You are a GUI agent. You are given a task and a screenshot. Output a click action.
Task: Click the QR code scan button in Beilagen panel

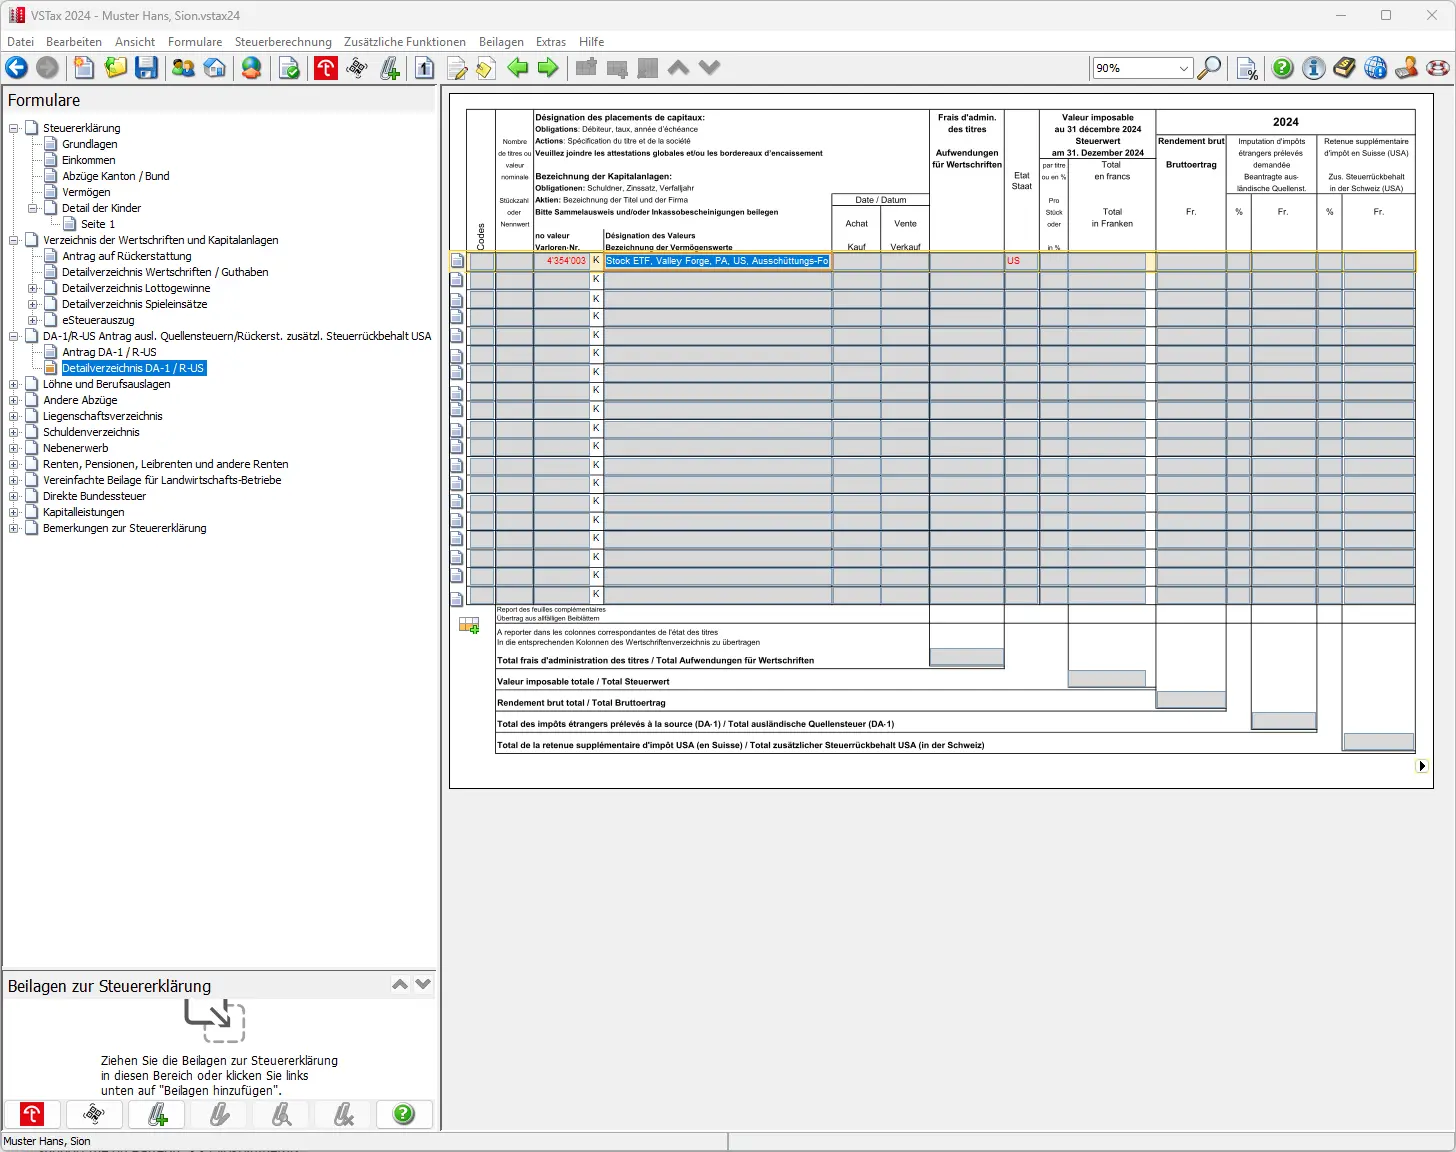click(94, 1114)
